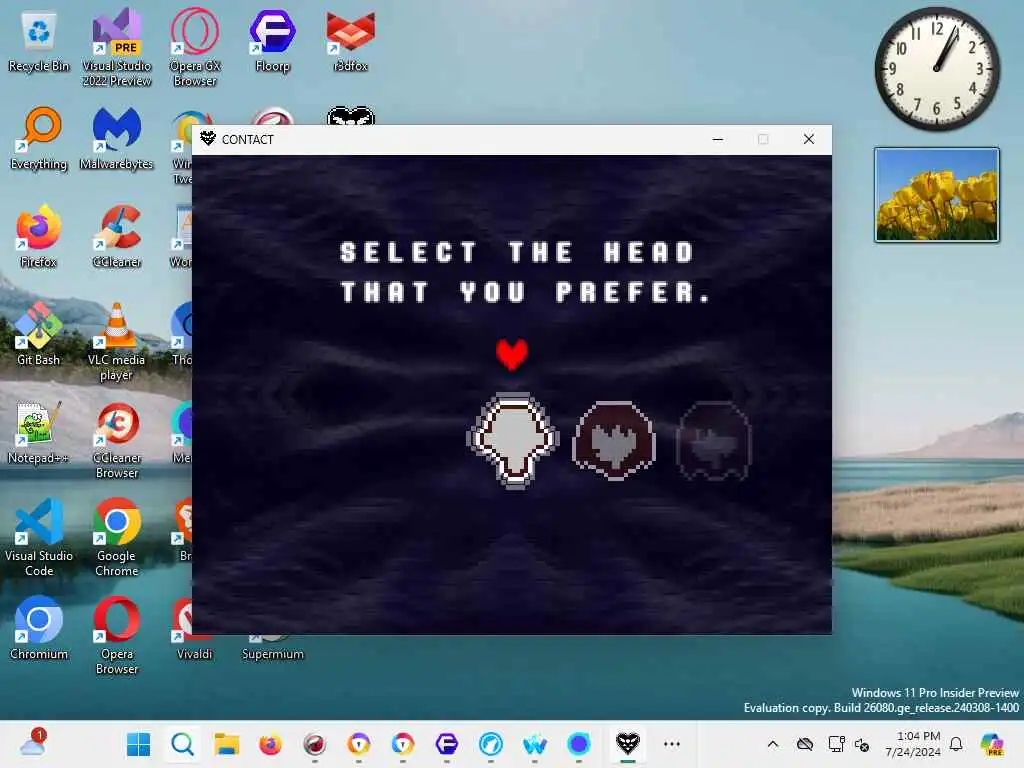1024x768 pixels.
Task: Launch Visual Studio 2022 Preview shortcut
Action: pyautogui.click(x=117, y=47)
